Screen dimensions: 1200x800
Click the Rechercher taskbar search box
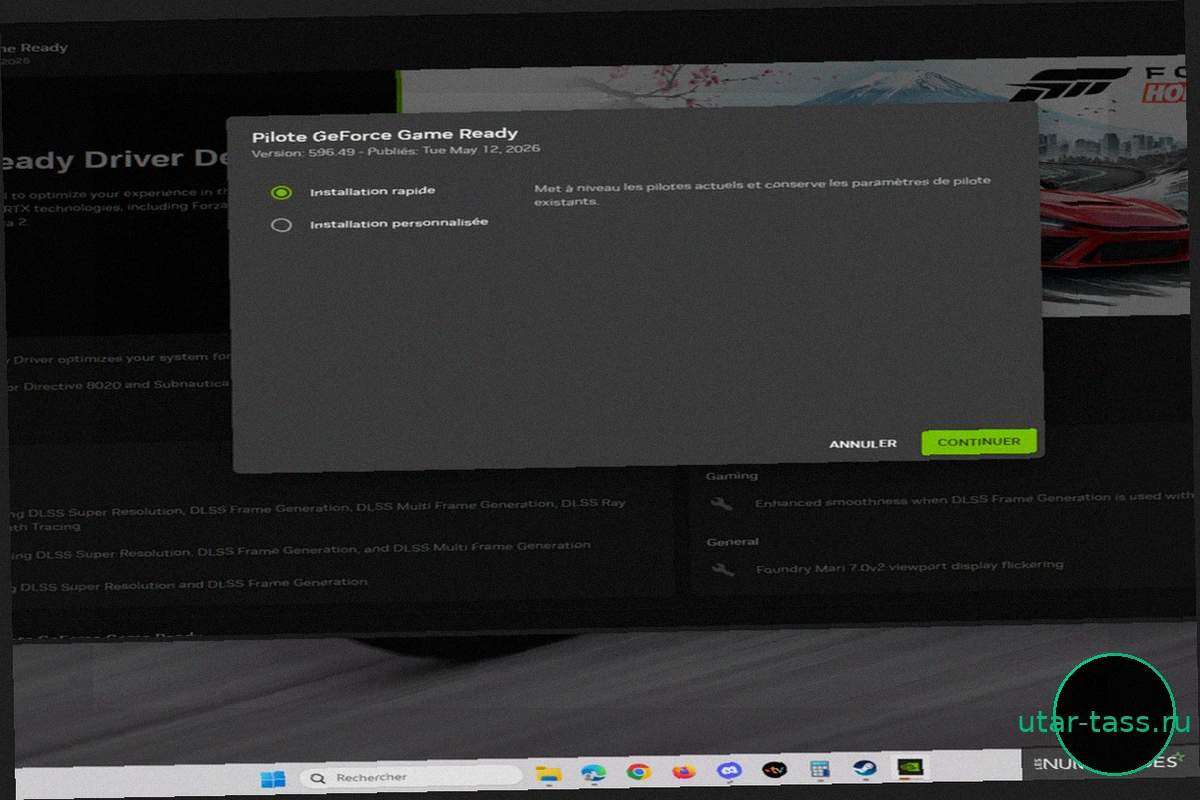coord(411,777)
